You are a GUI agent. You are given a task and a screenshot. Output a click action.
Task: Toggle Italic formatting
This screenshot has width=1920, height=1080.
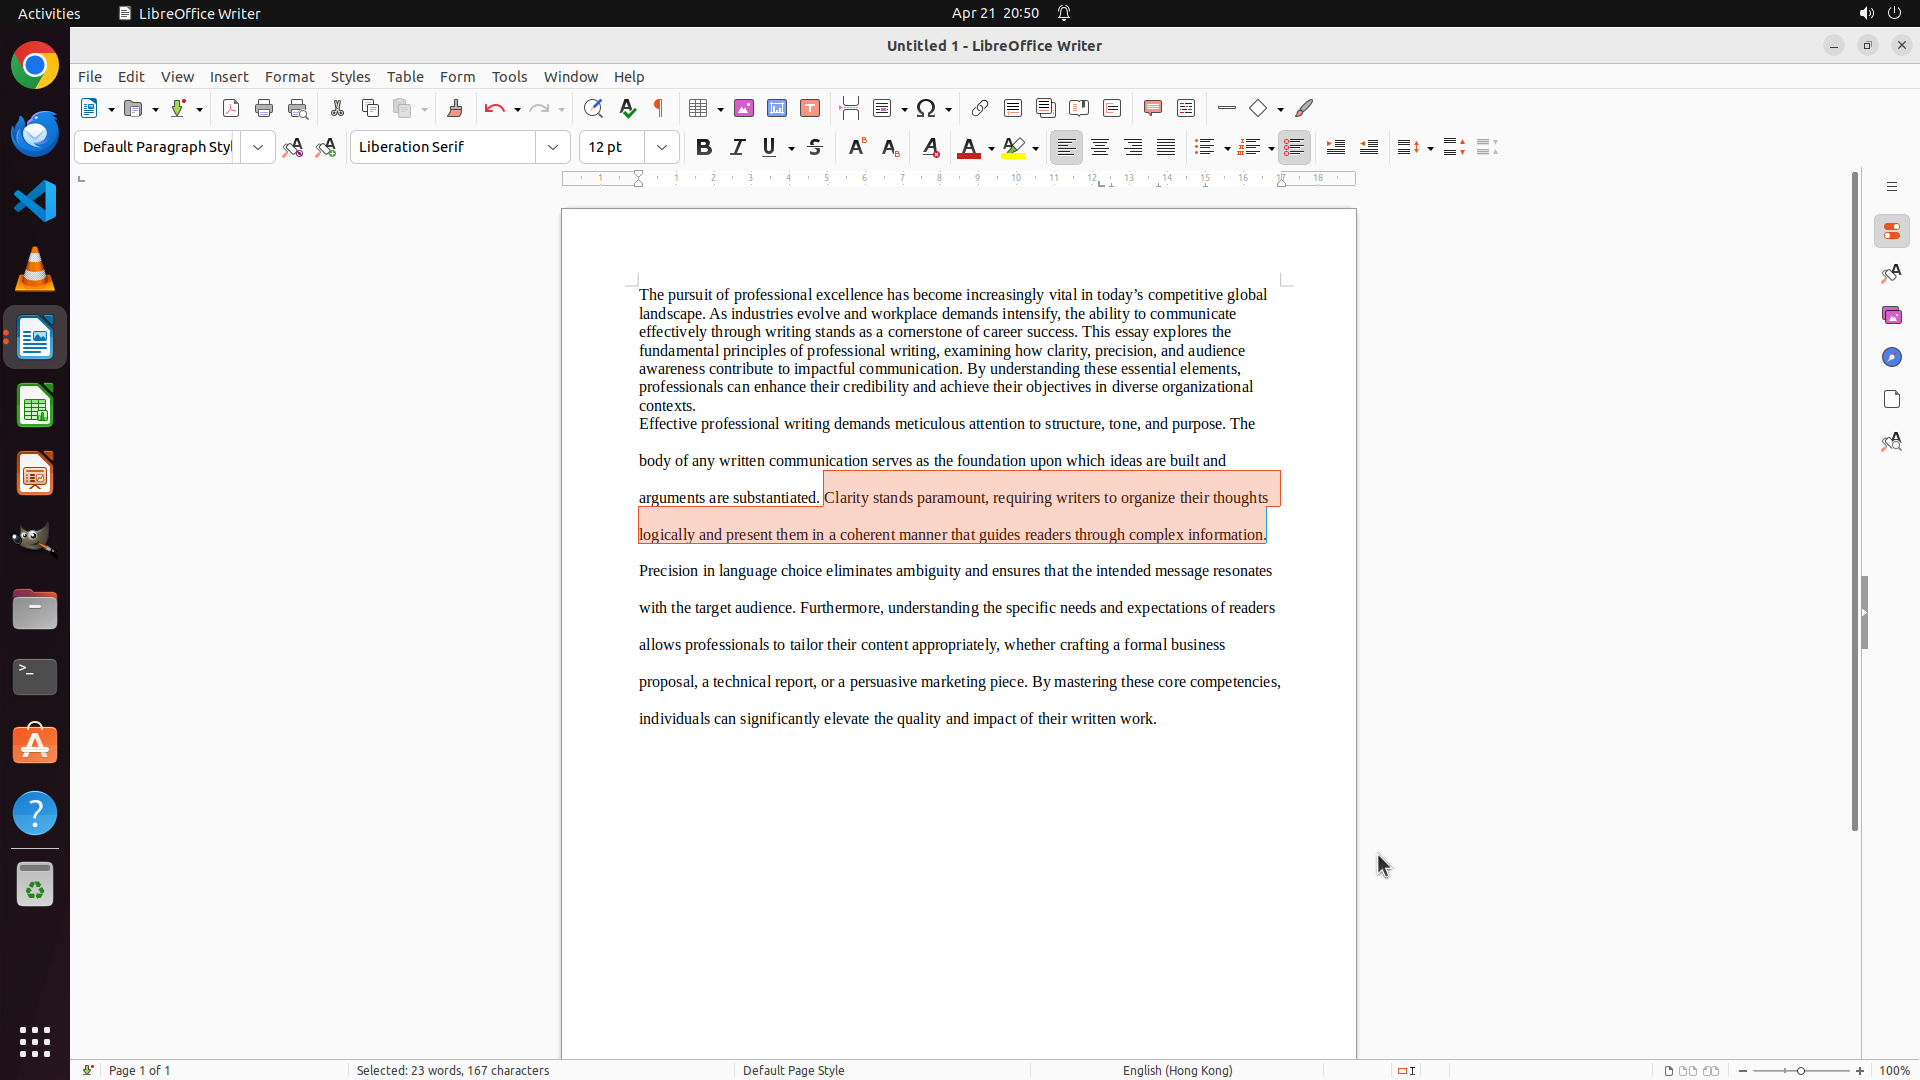tap(737, 147)
